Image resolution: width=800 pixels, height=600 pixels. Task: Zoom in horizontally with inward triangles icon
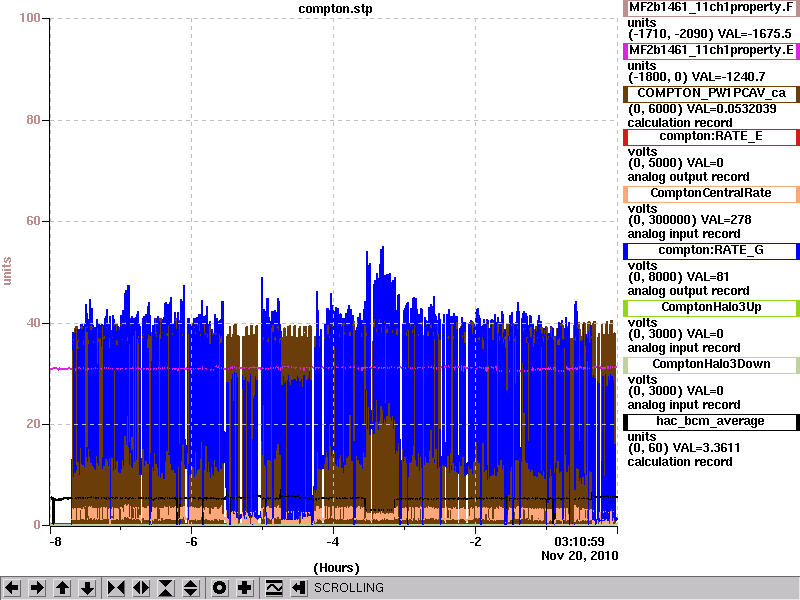coord(116,588)
